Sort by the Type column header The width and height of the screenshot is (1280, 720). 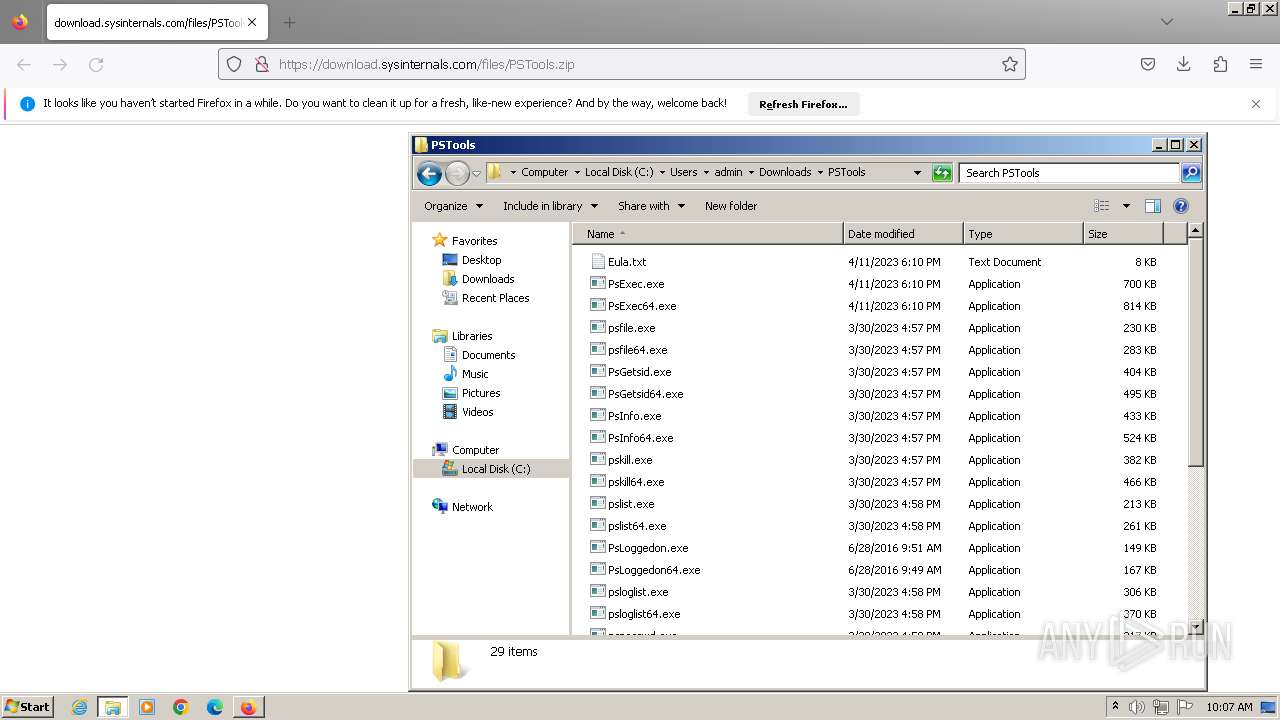(1023, 234)
